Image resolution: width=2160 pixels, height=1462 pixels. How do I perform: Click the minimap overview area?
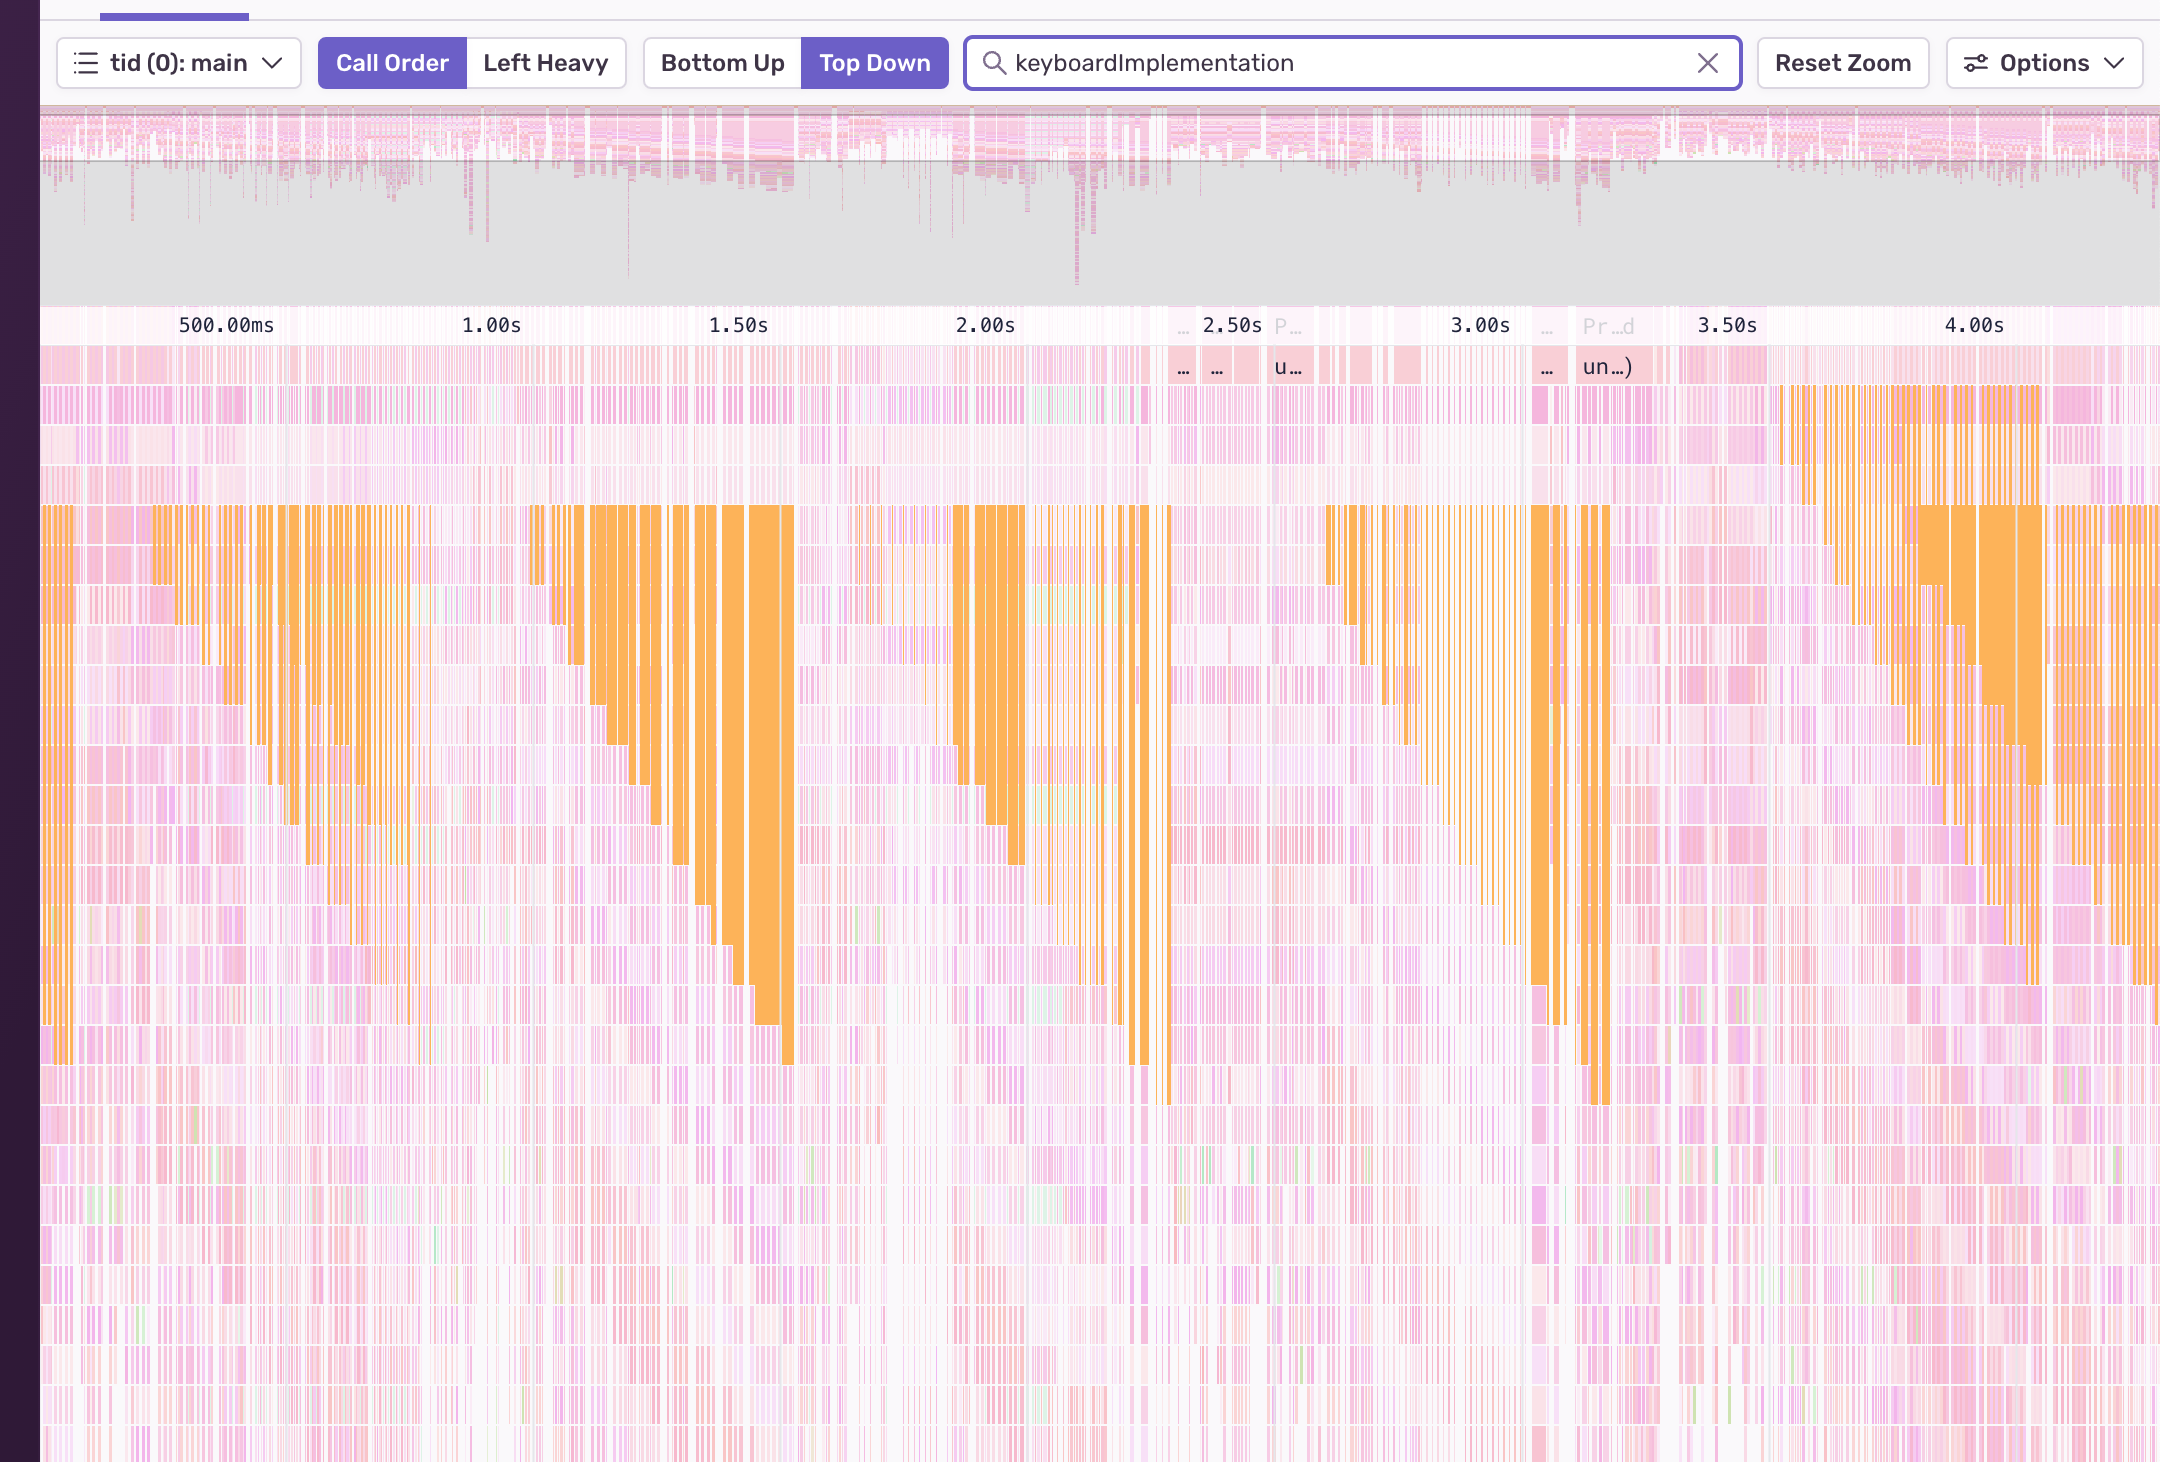tap(1100, 205)
